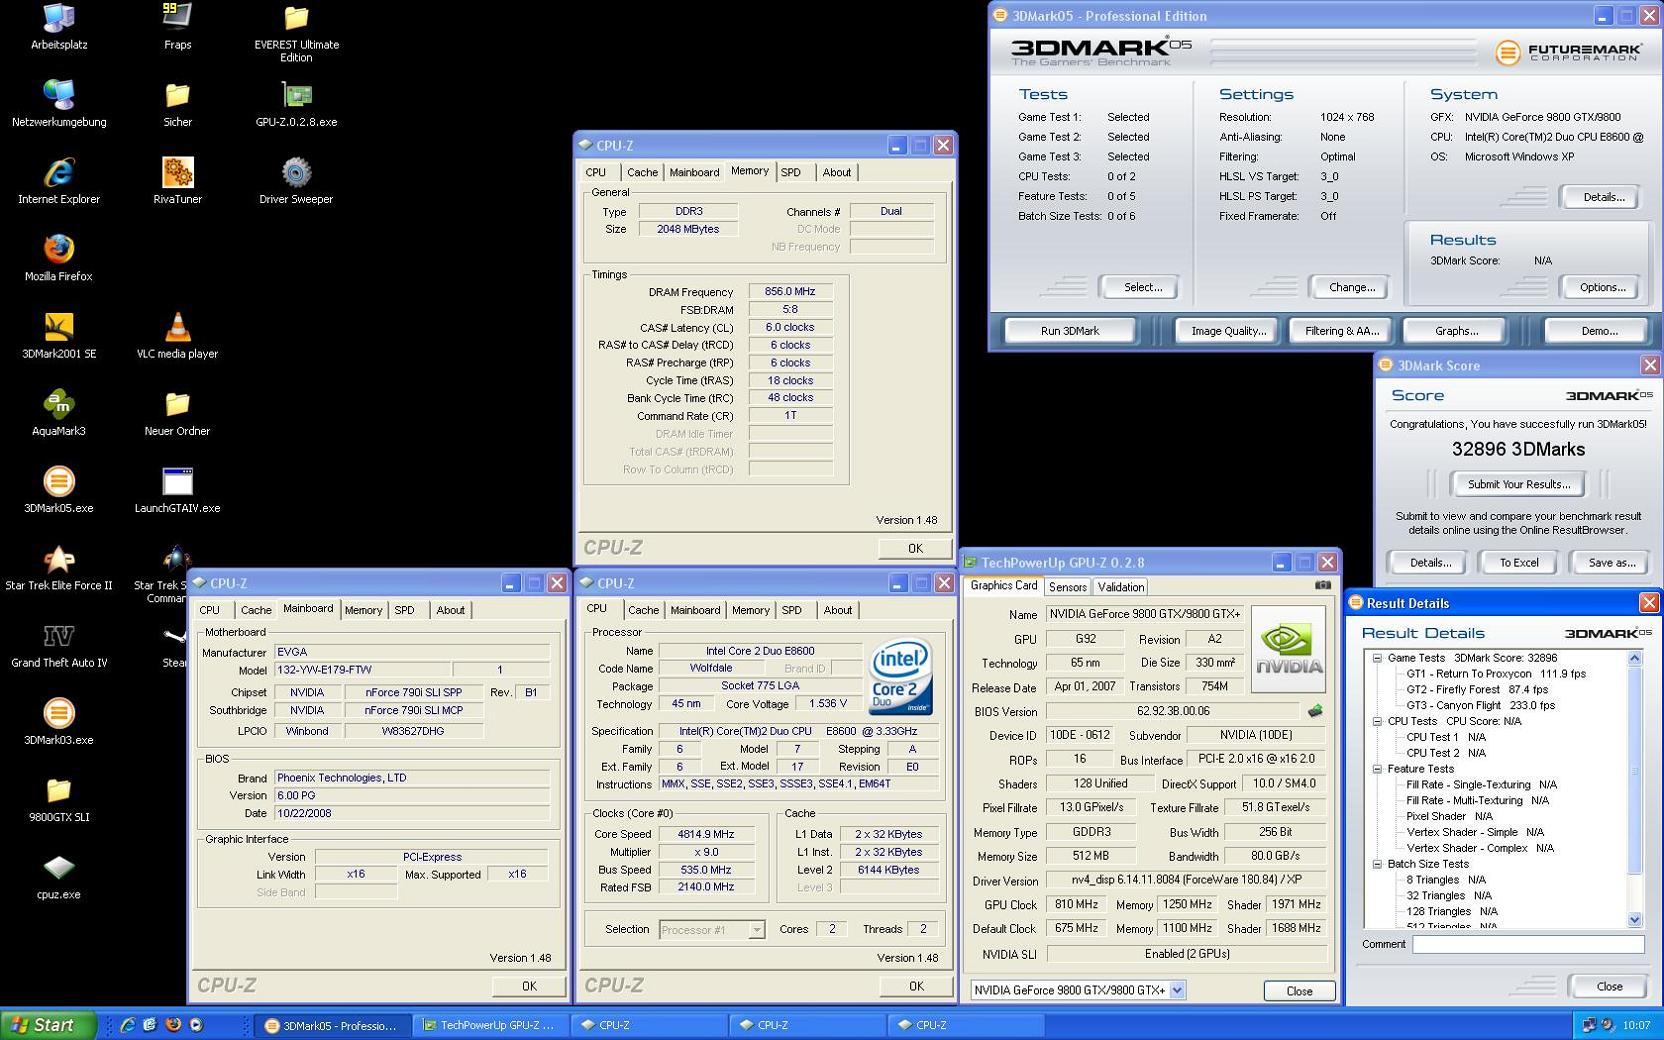Click GPU-Z screenshot camera icon

tap(1323, 586)
